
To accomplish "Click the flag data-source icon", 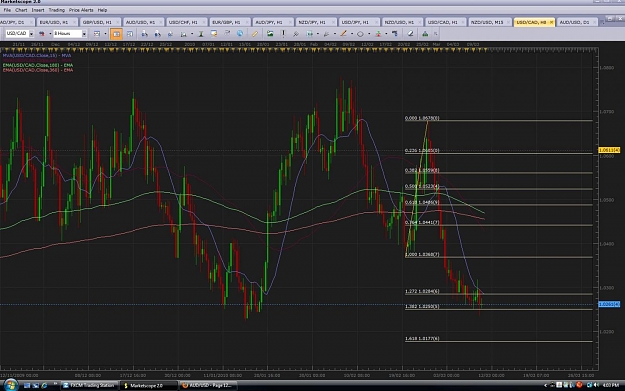I will pos(42,34).
